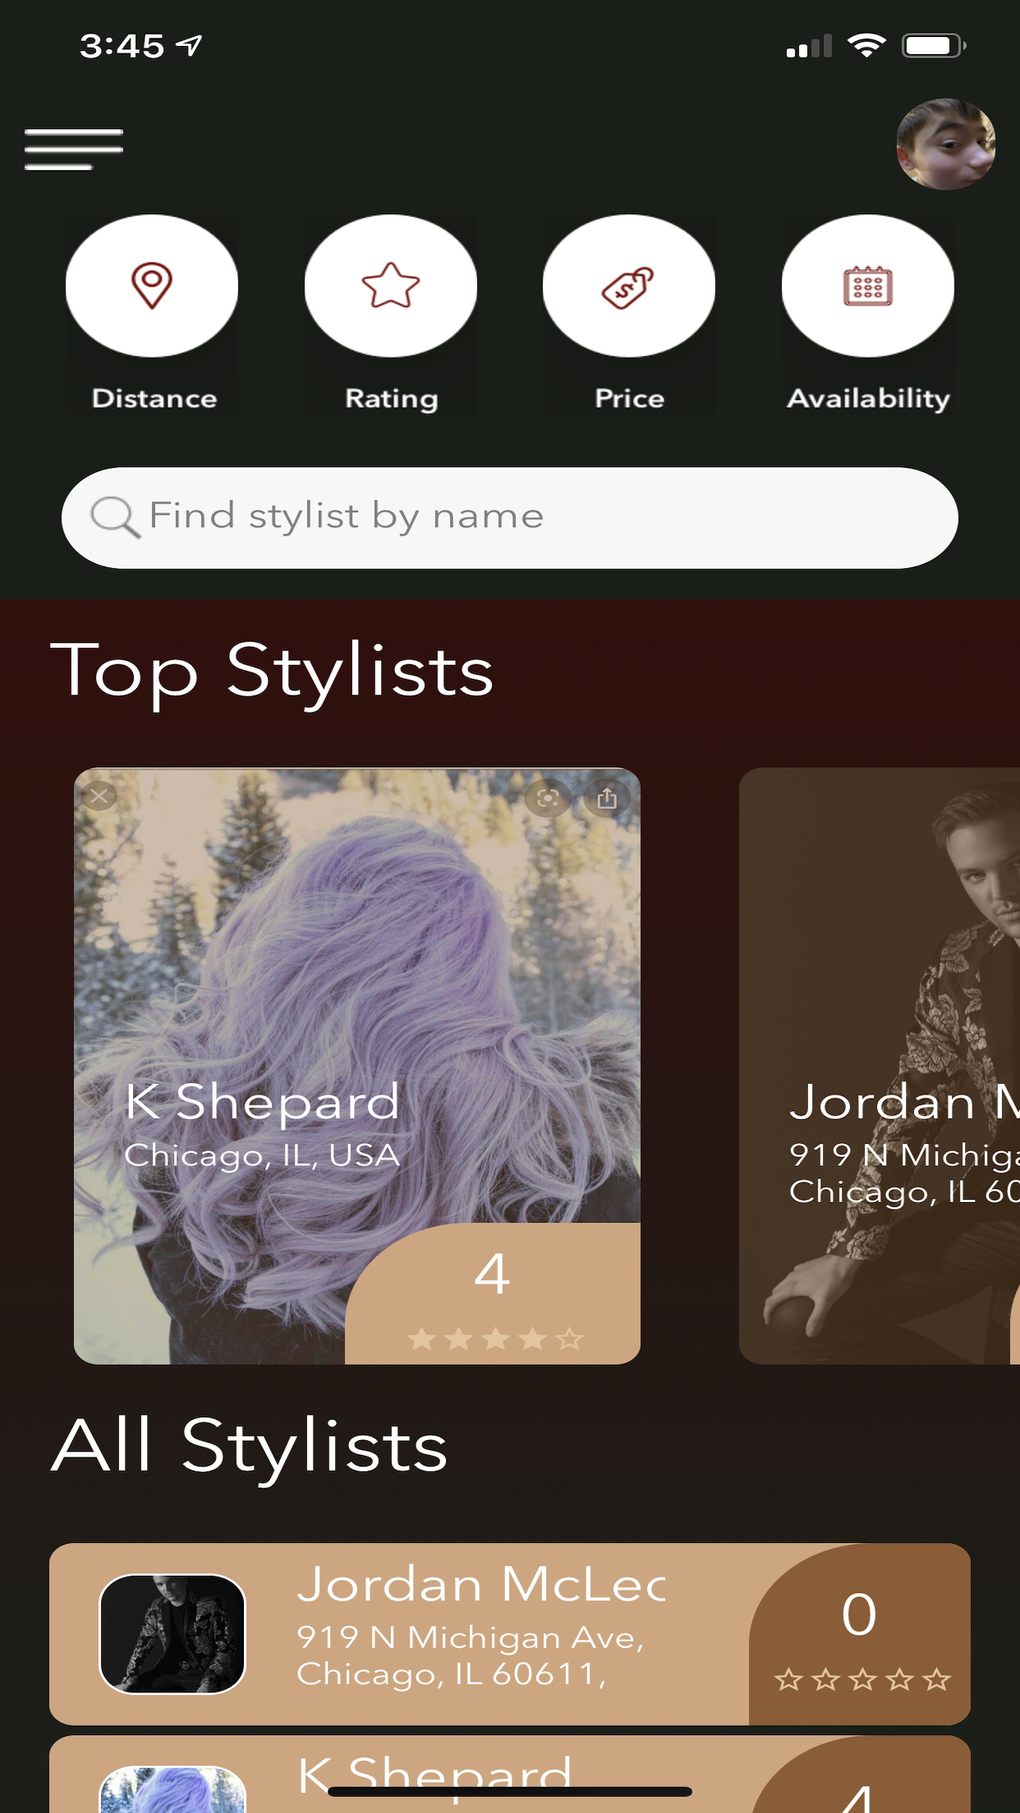Sort stylists by Distance
Viewport: 1020px width, 1813px height.
(152, 287)
